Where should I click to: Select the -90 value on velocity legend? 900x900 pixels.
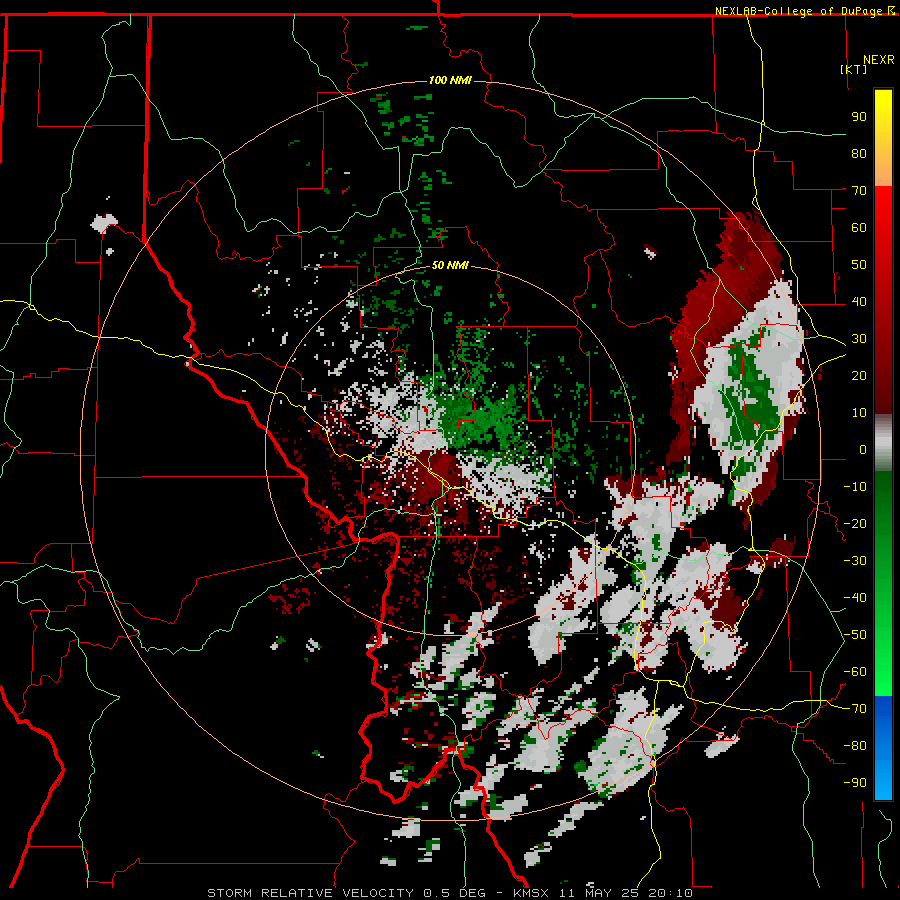(855, 783)
